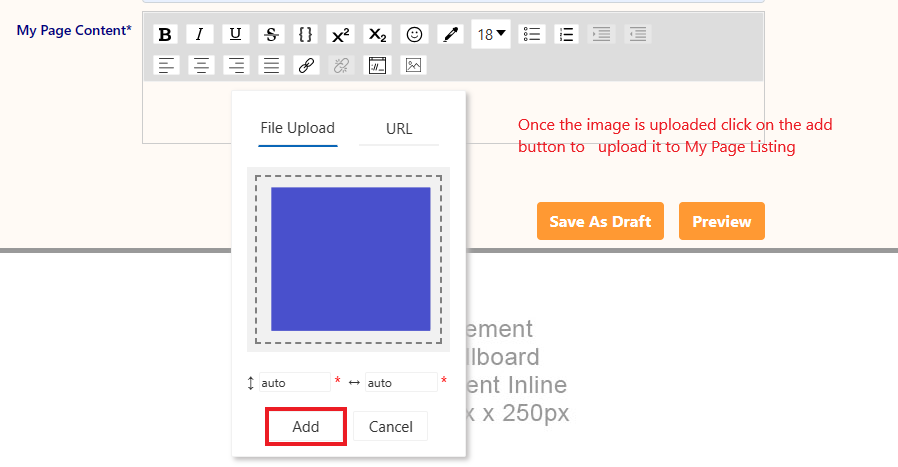Cancel the image upload dialog
Screen dimensions: 898x467
390,426
